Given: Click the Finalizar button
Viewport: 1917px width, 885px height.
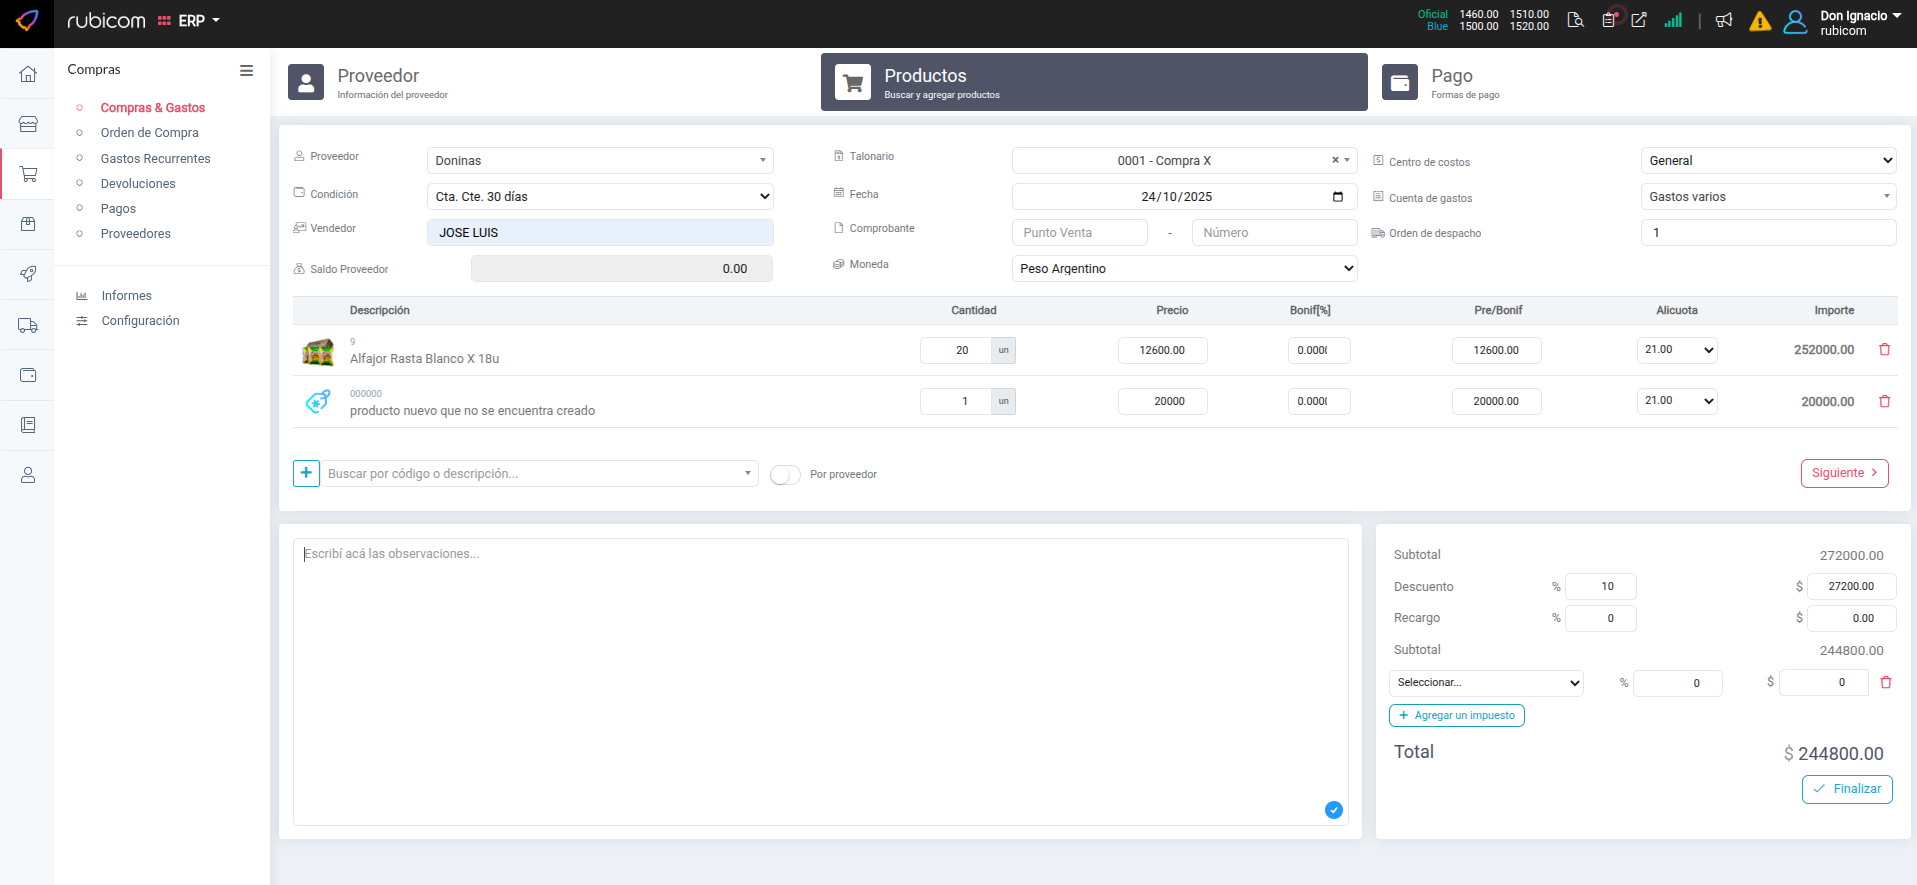Looking at the screenshot, I should point(1847,789).
